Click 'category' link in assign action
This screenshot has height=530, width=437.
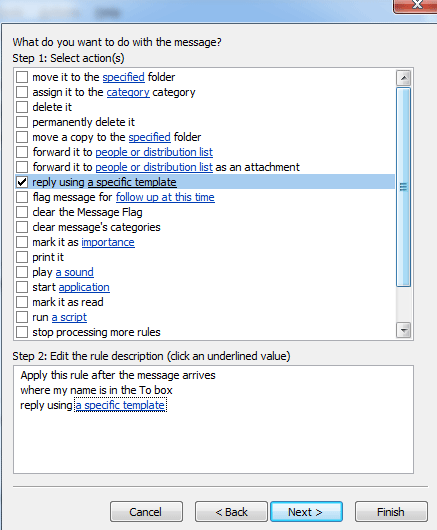point(128,92)
